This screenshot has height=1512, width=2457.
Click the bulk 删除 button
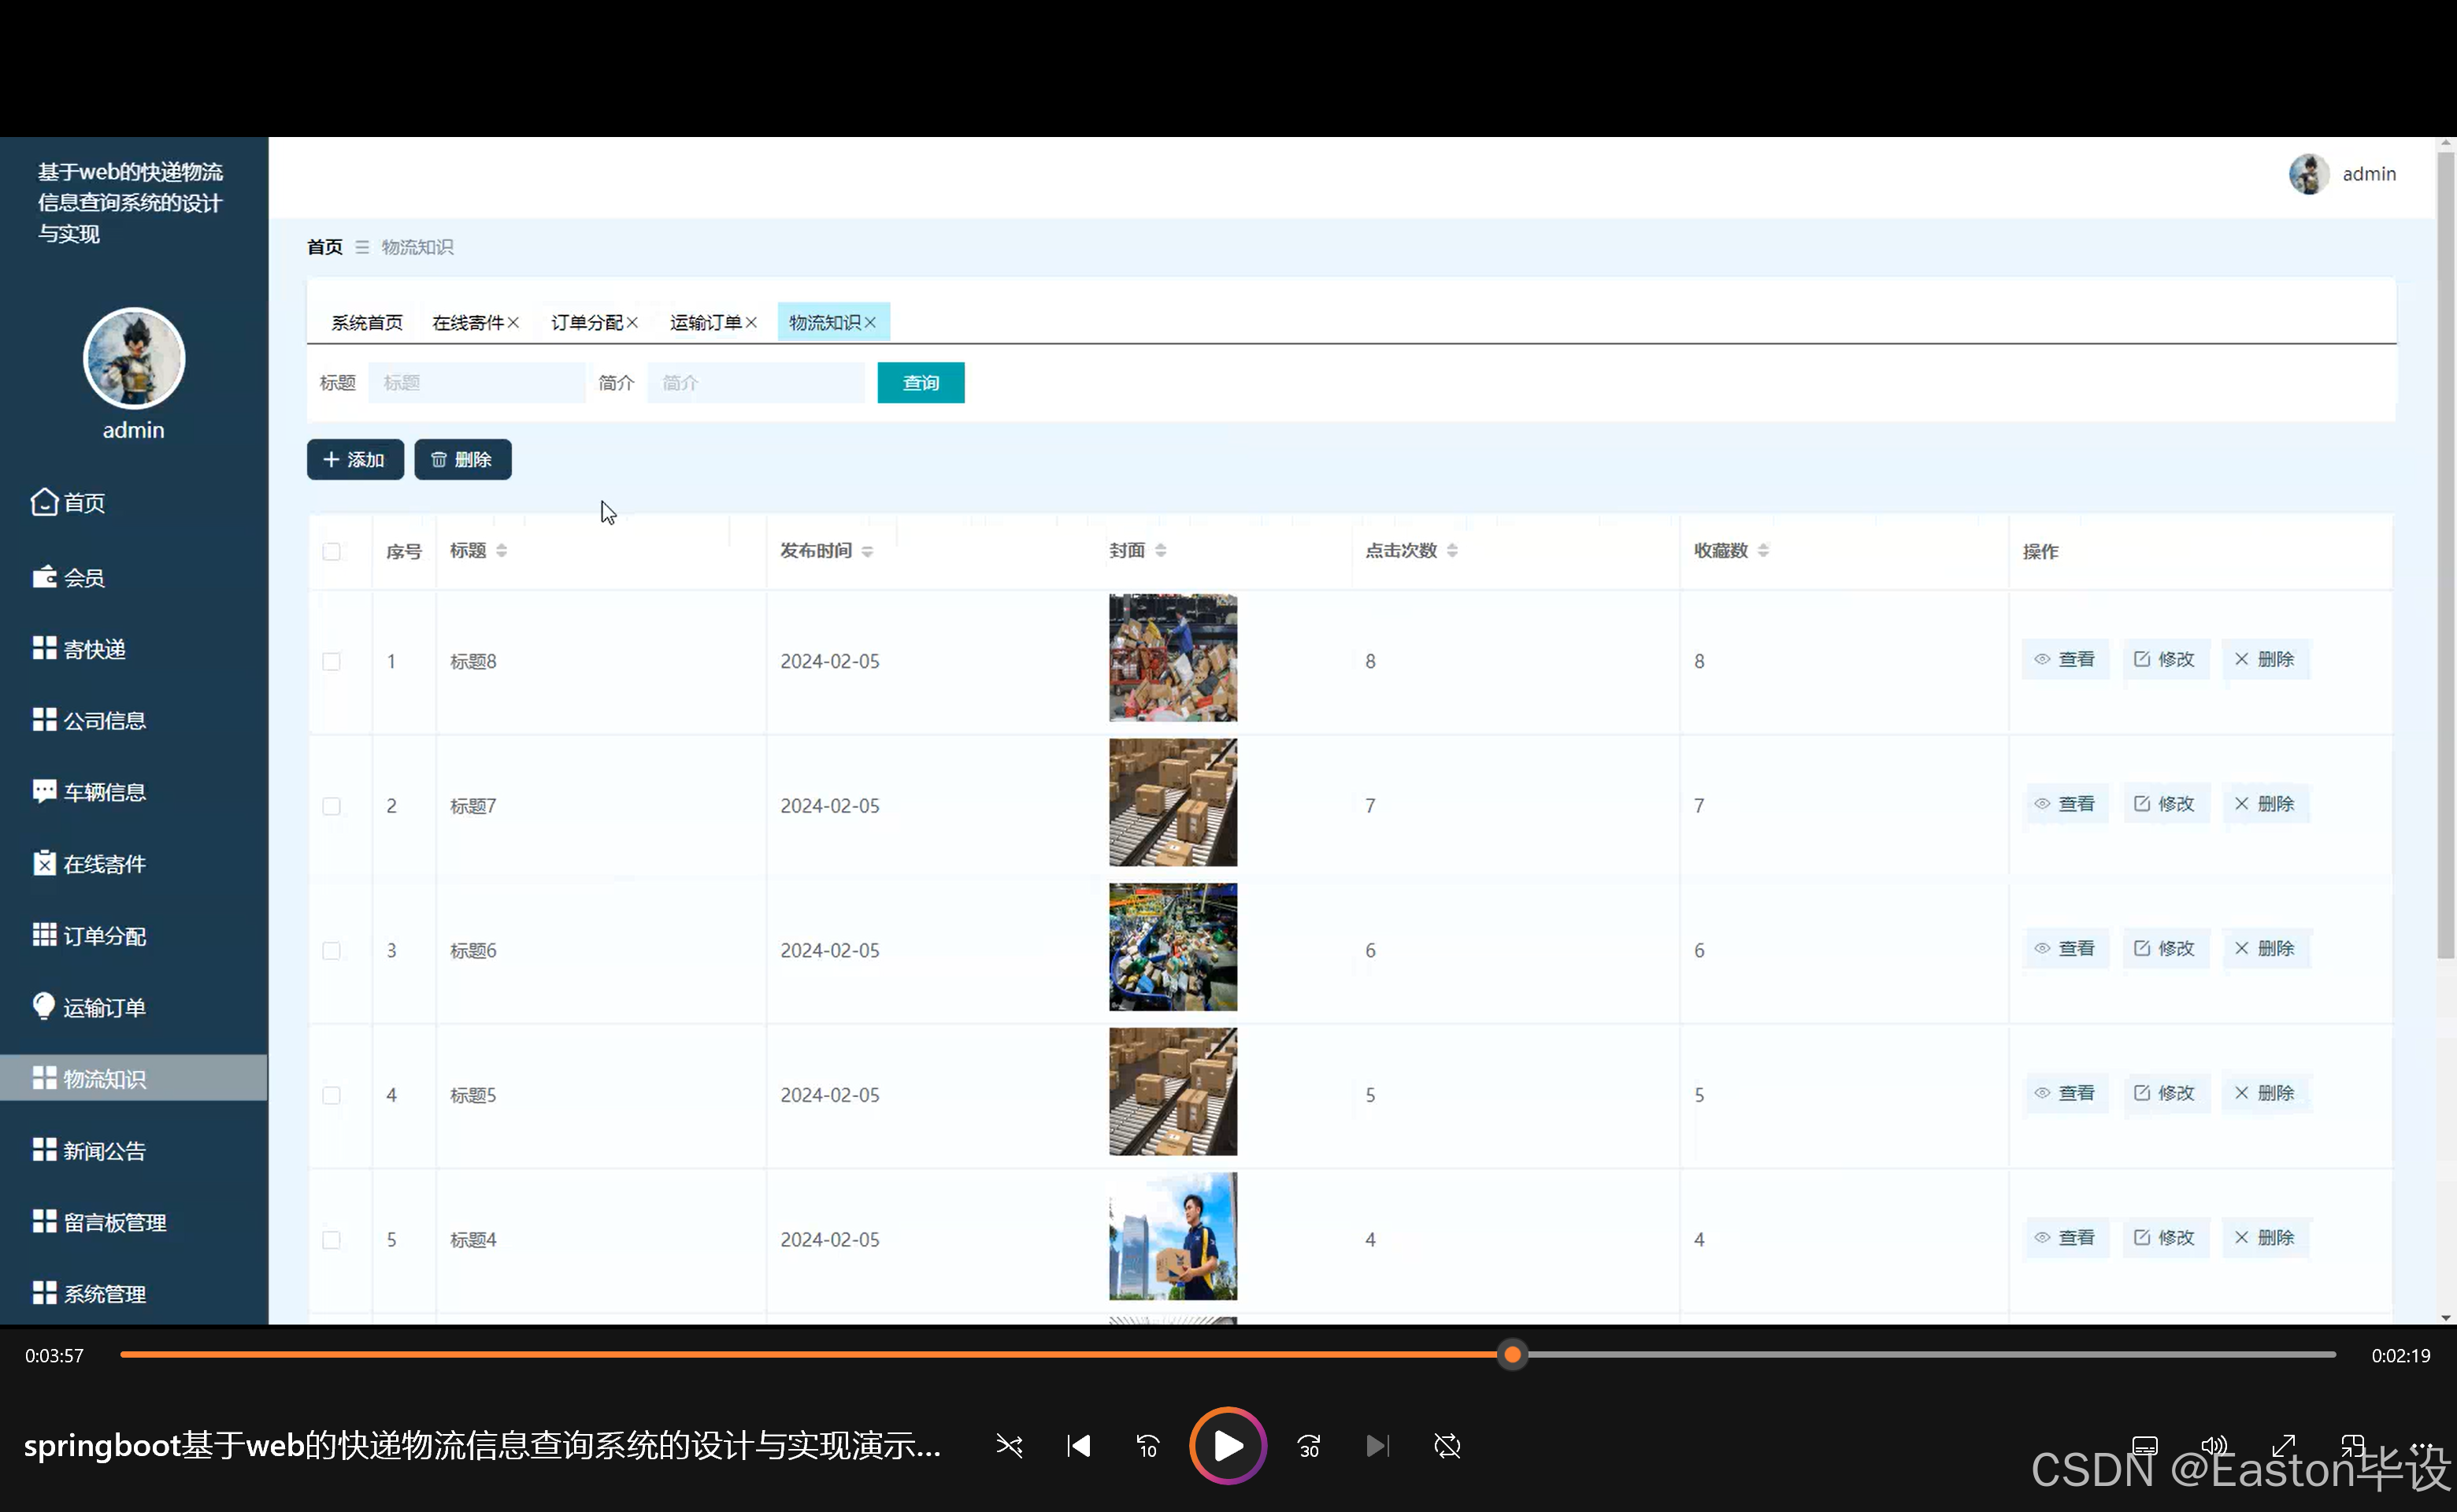tap(463, 460)
